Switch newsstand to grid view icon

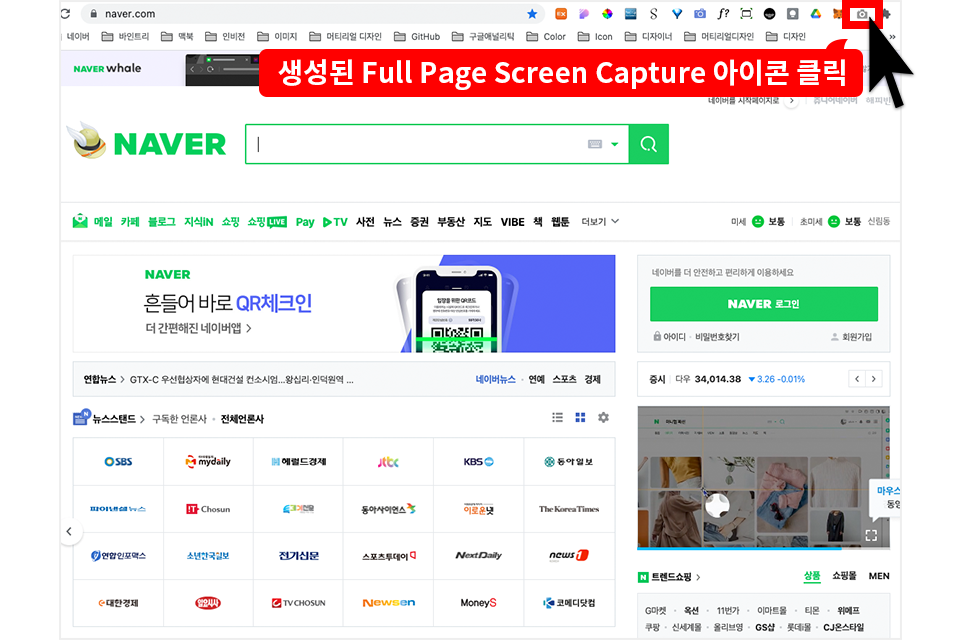[x=580, y=418]
